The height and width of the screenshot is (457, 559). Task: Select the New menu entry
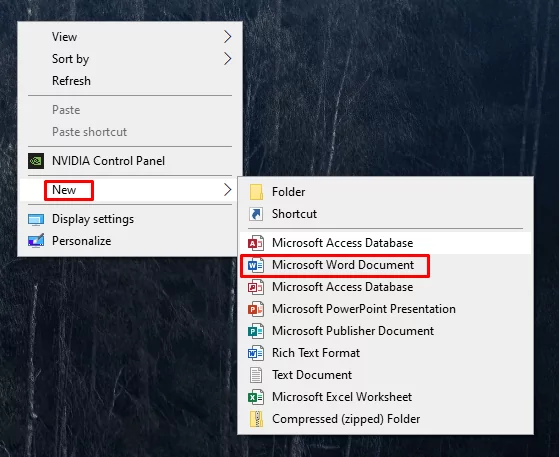point(130,190)
